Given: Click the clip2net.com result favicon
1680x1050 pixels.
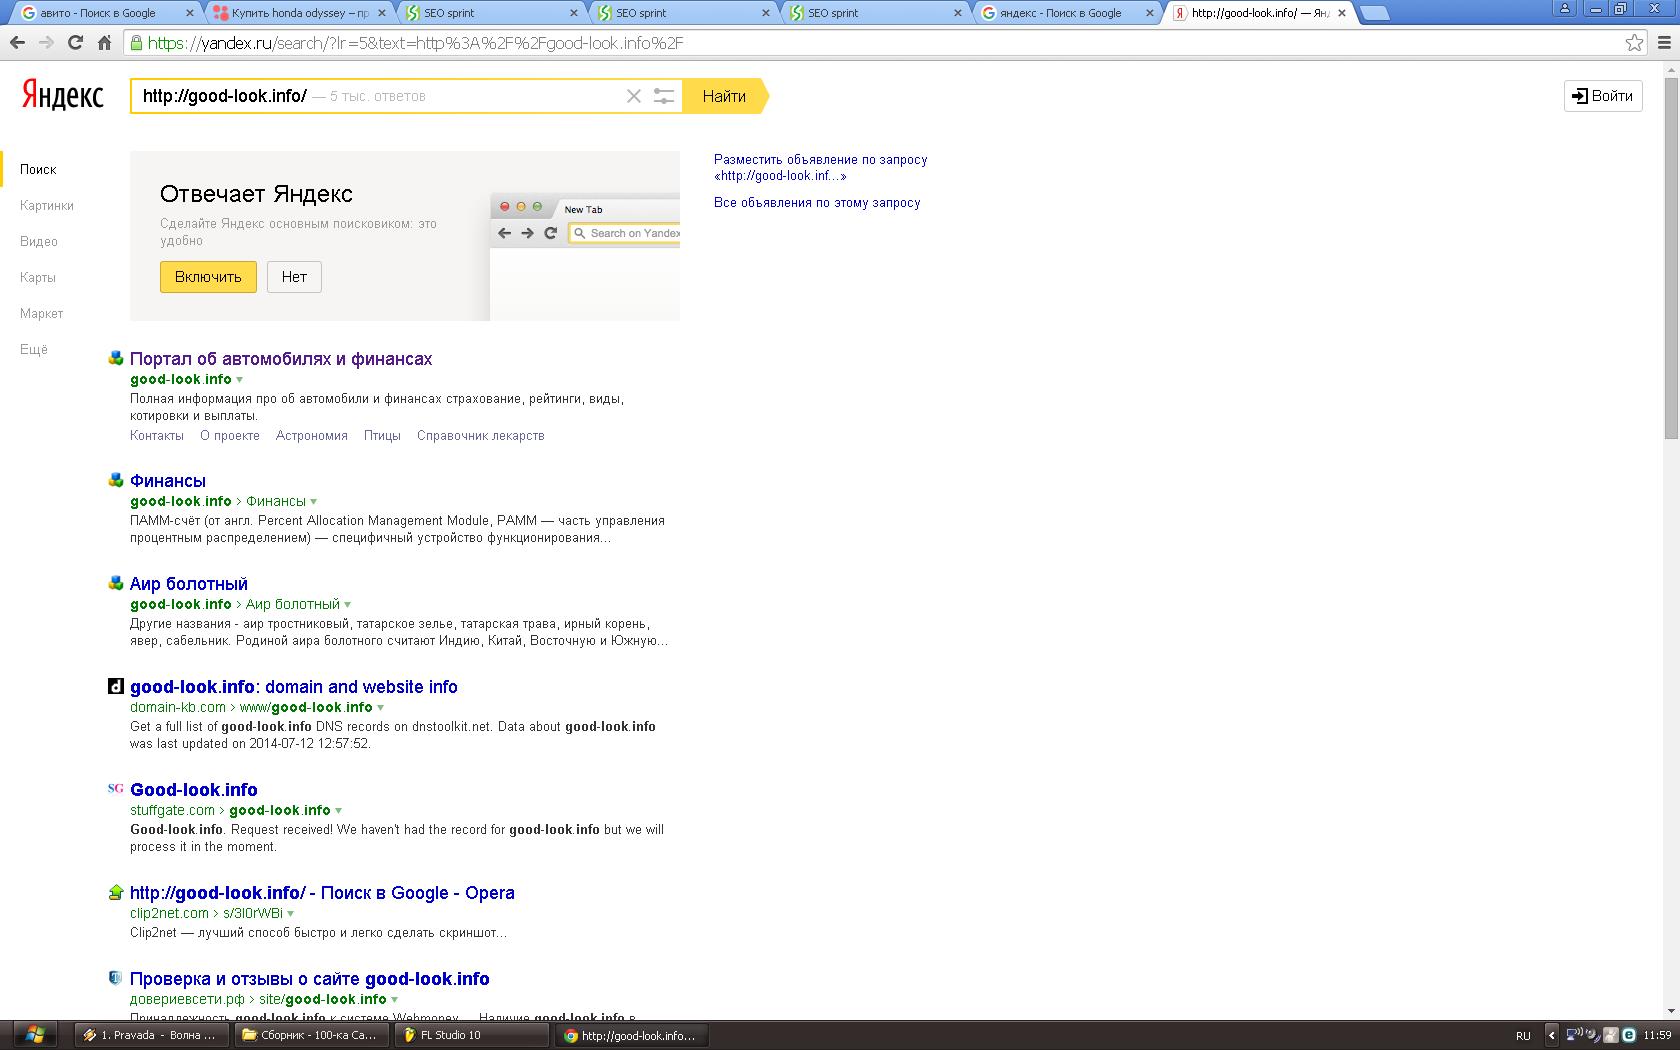Looking at the screenshot, I should [x=116, y=892].
